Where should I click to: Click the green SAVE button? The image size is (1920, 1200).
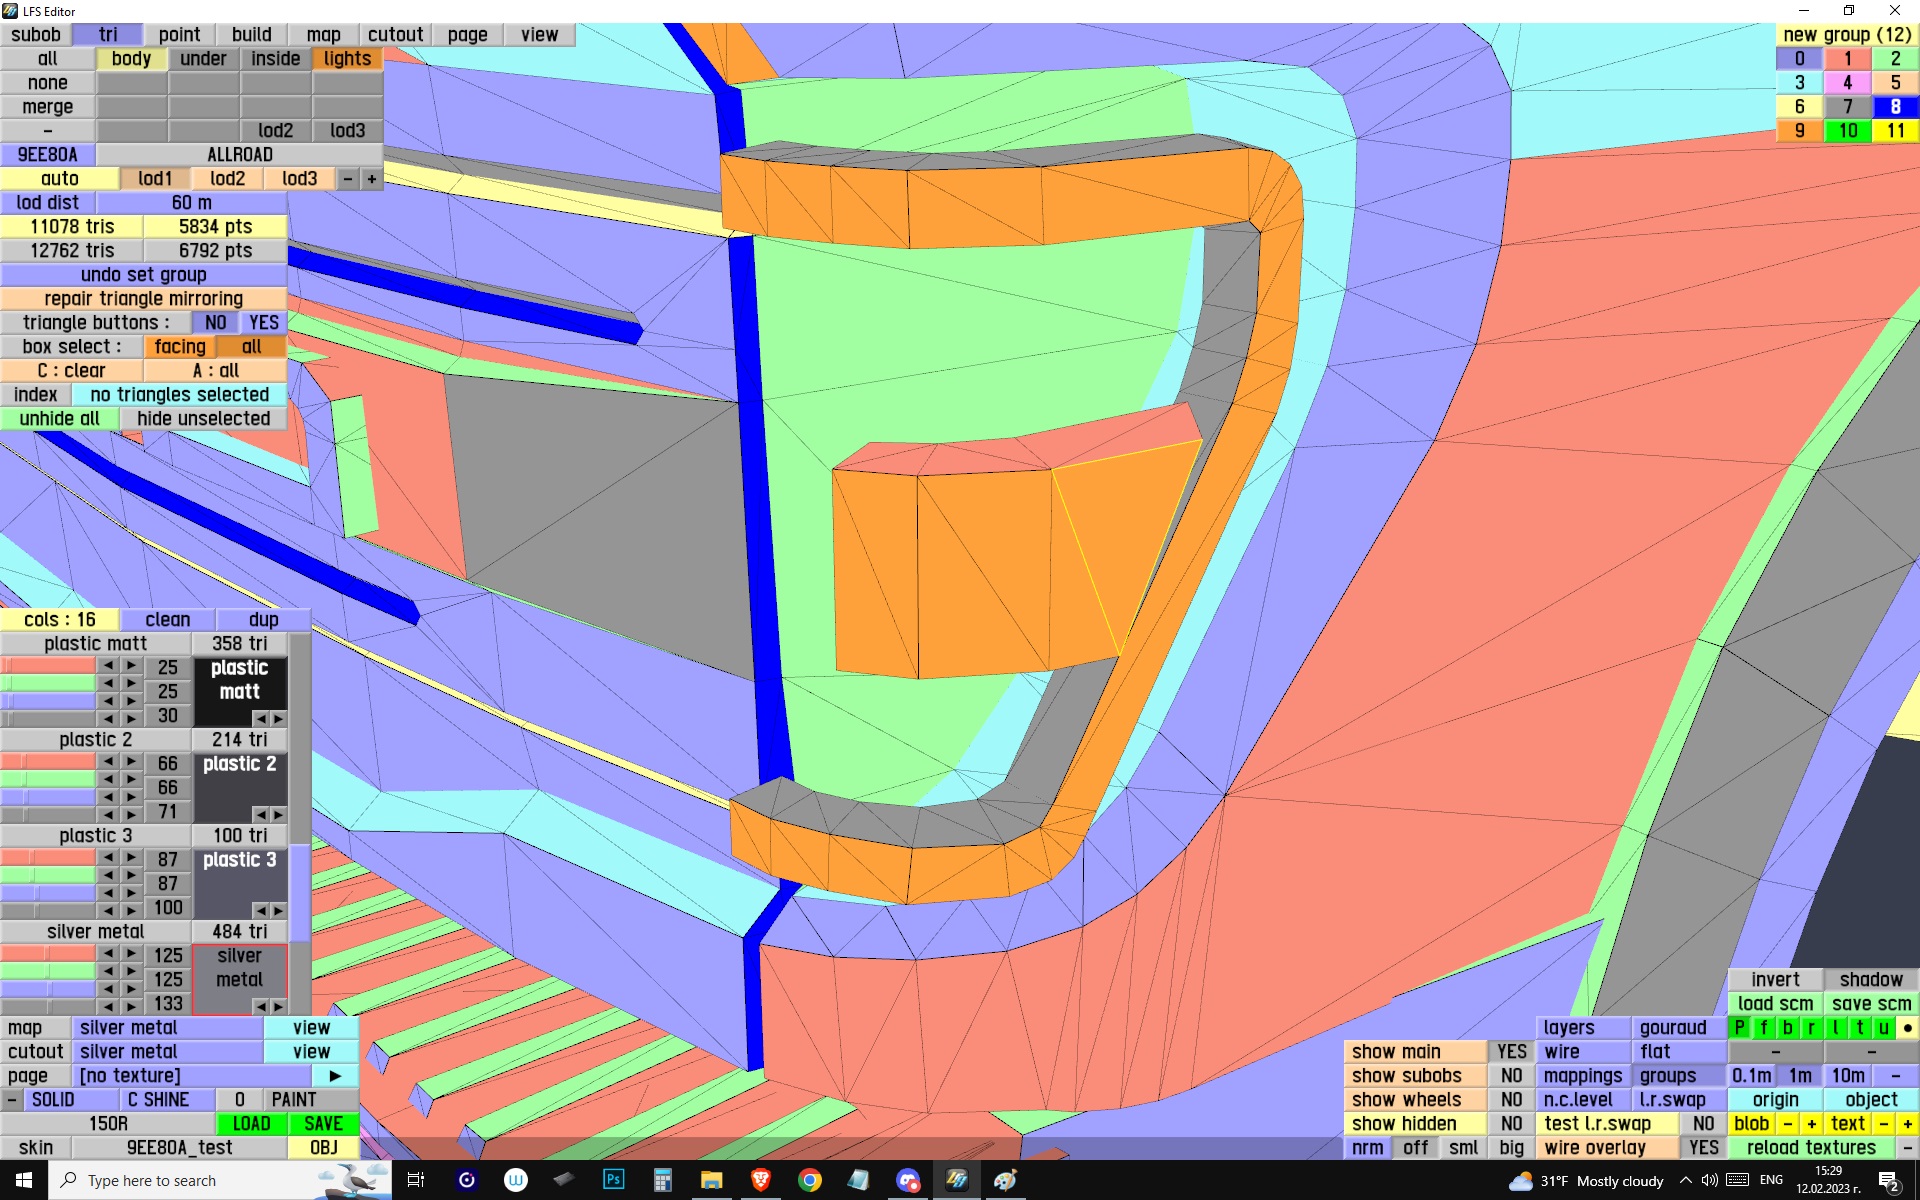323,1123
